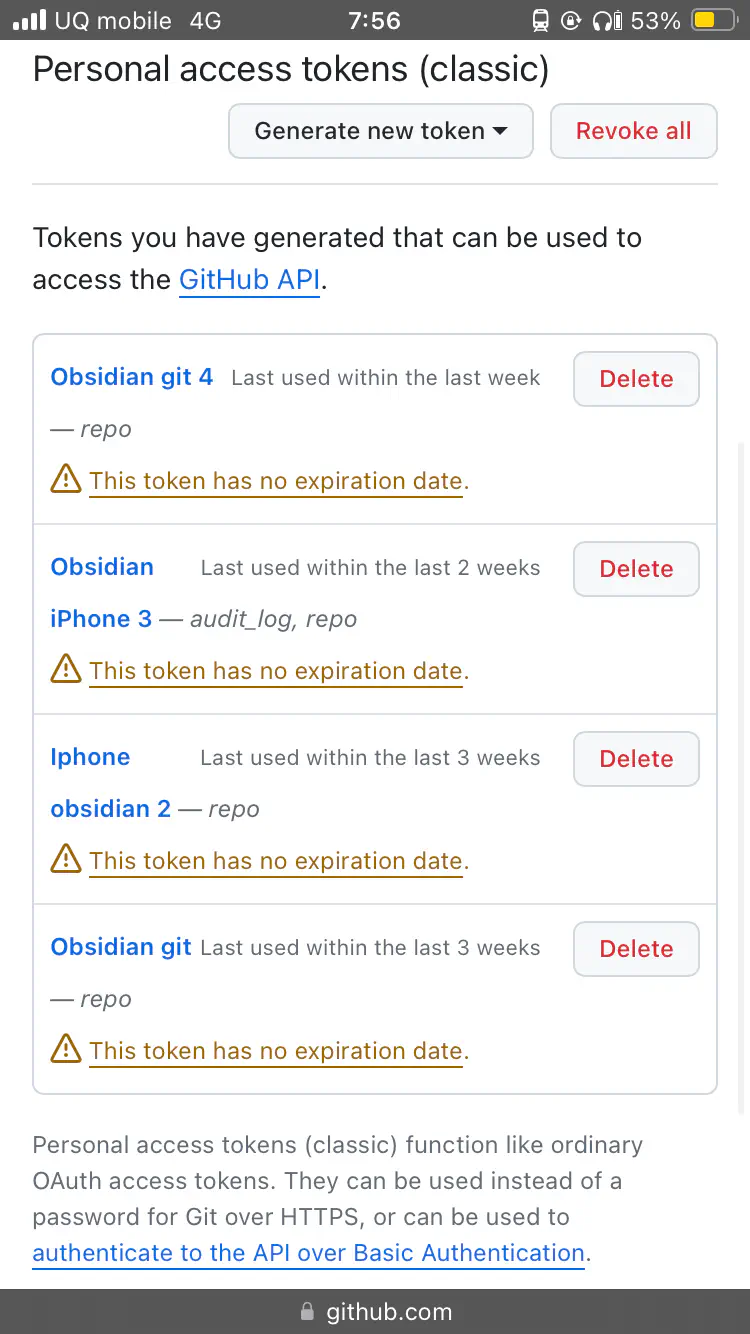Delete the Iphone obsidian 2 token
750x1334 pixels.
[x=636, y=759]
